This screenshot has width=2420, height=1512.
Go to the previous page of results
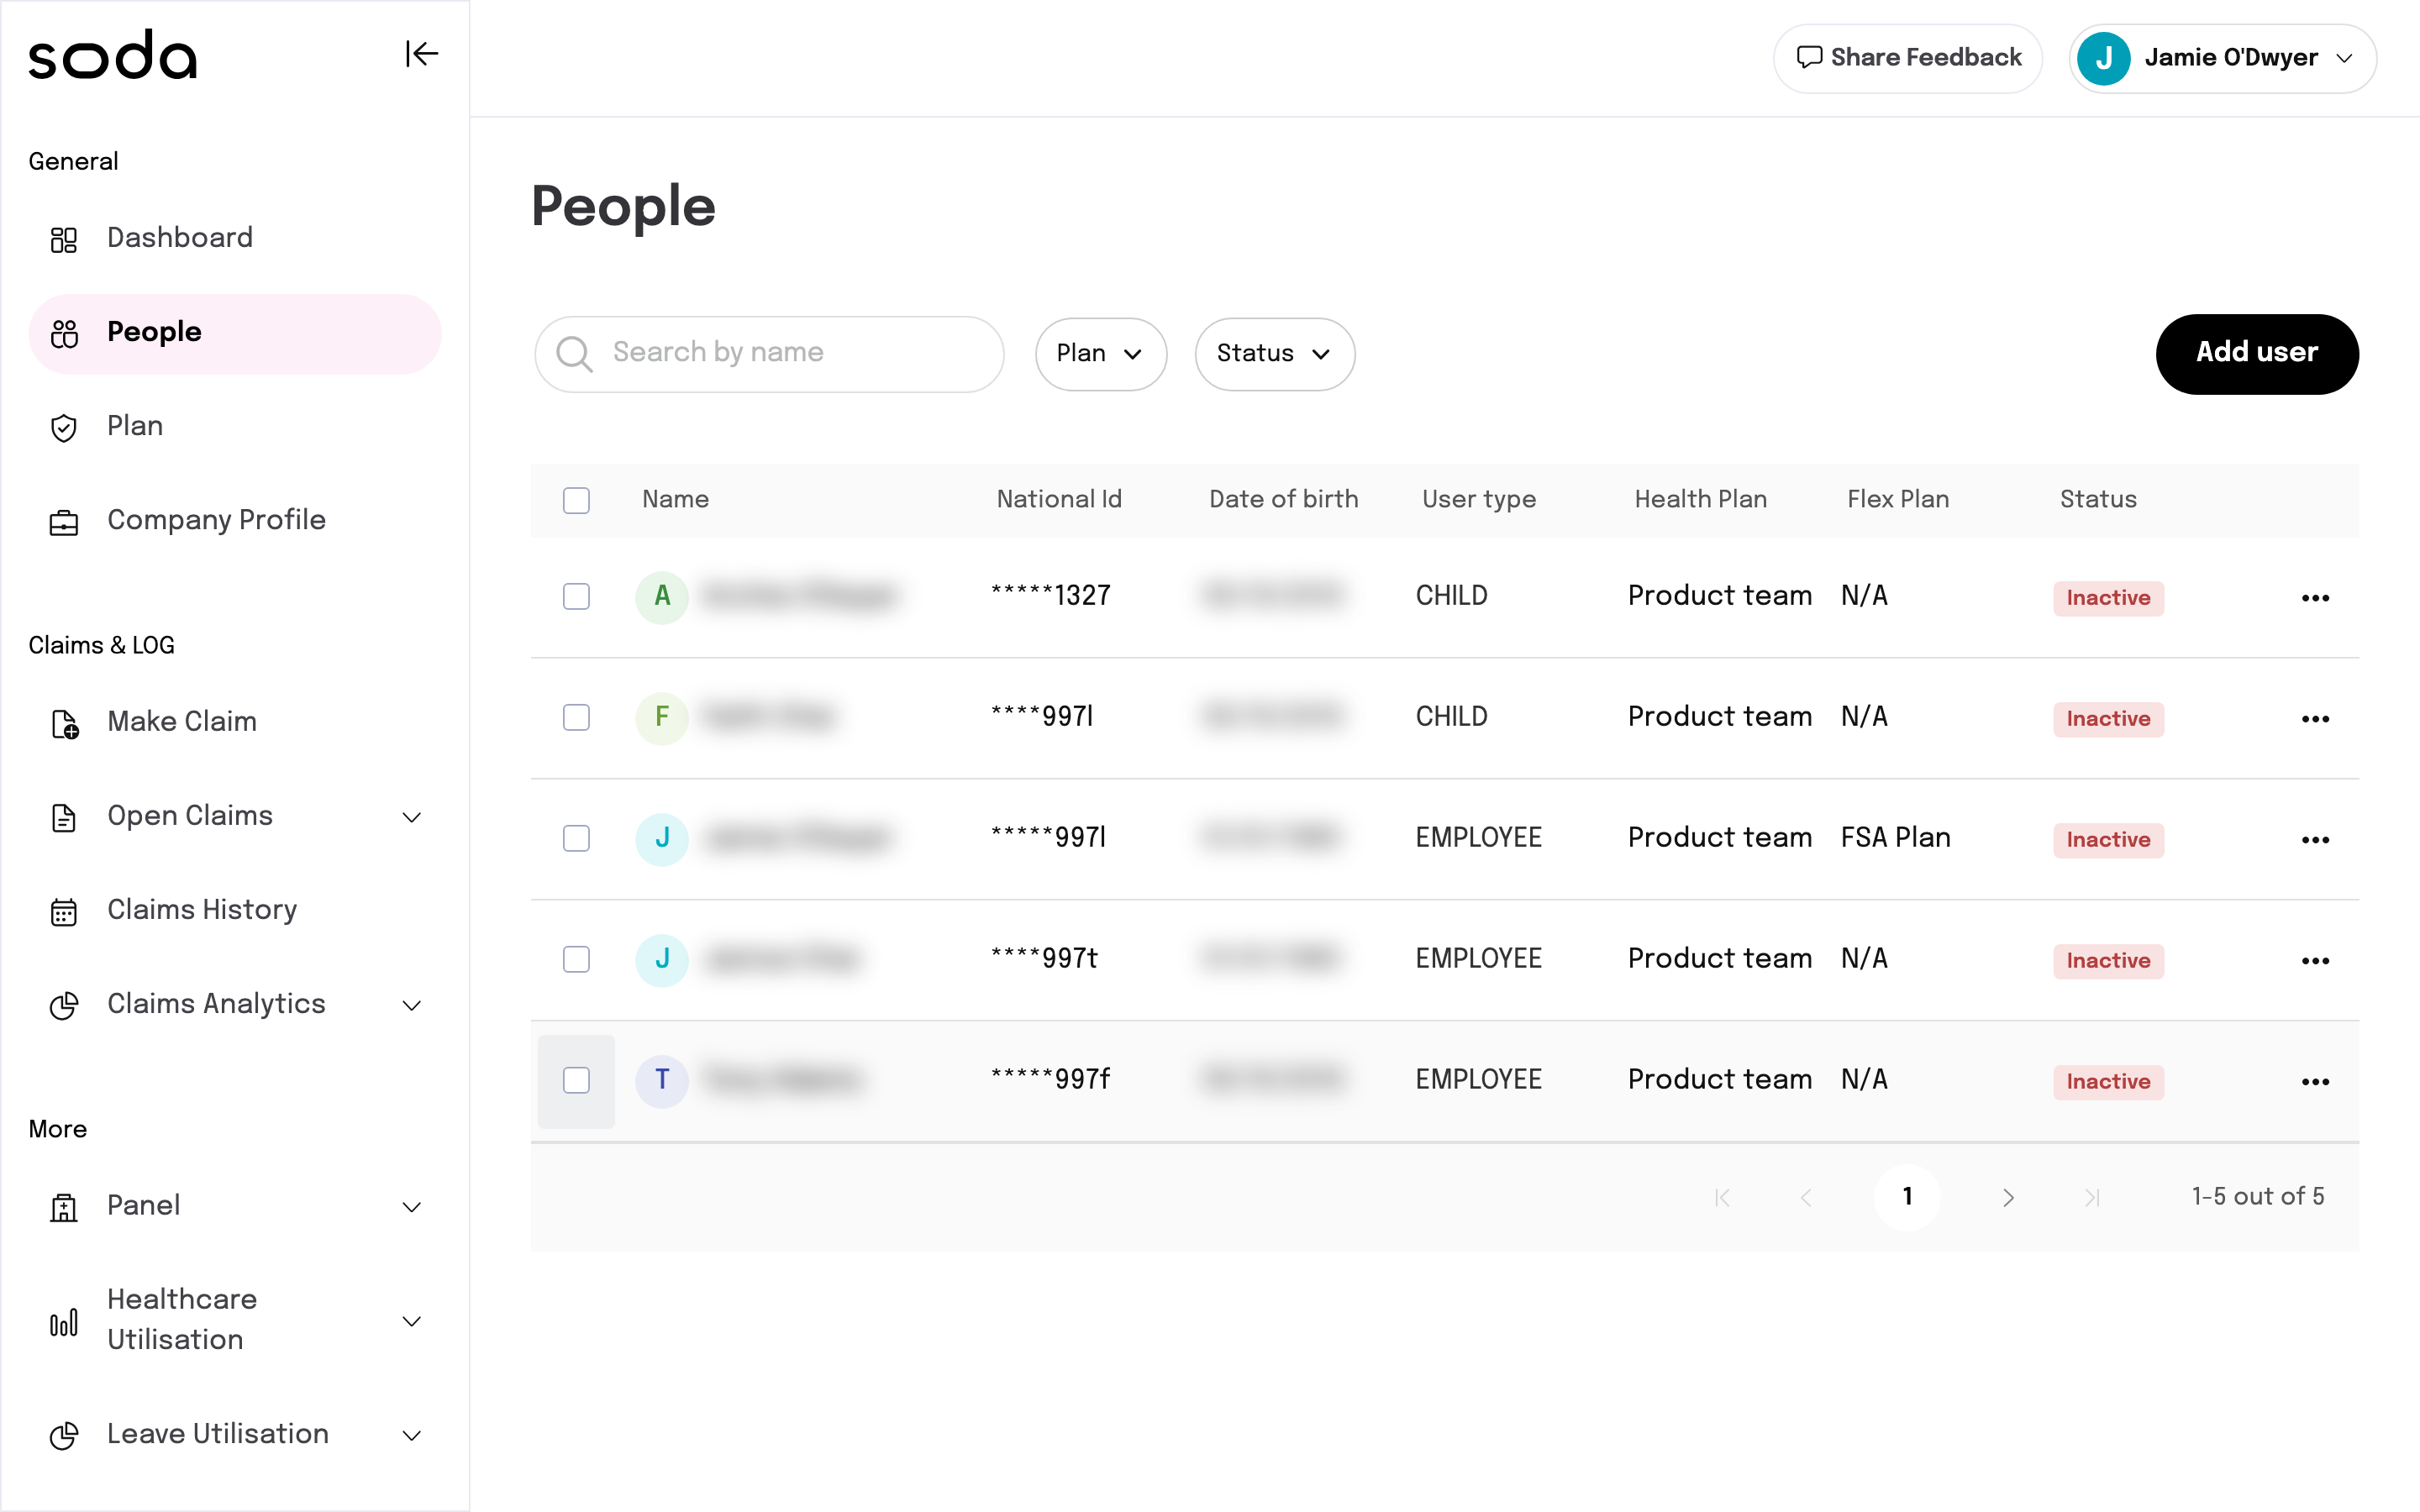click(1806, 1197)
